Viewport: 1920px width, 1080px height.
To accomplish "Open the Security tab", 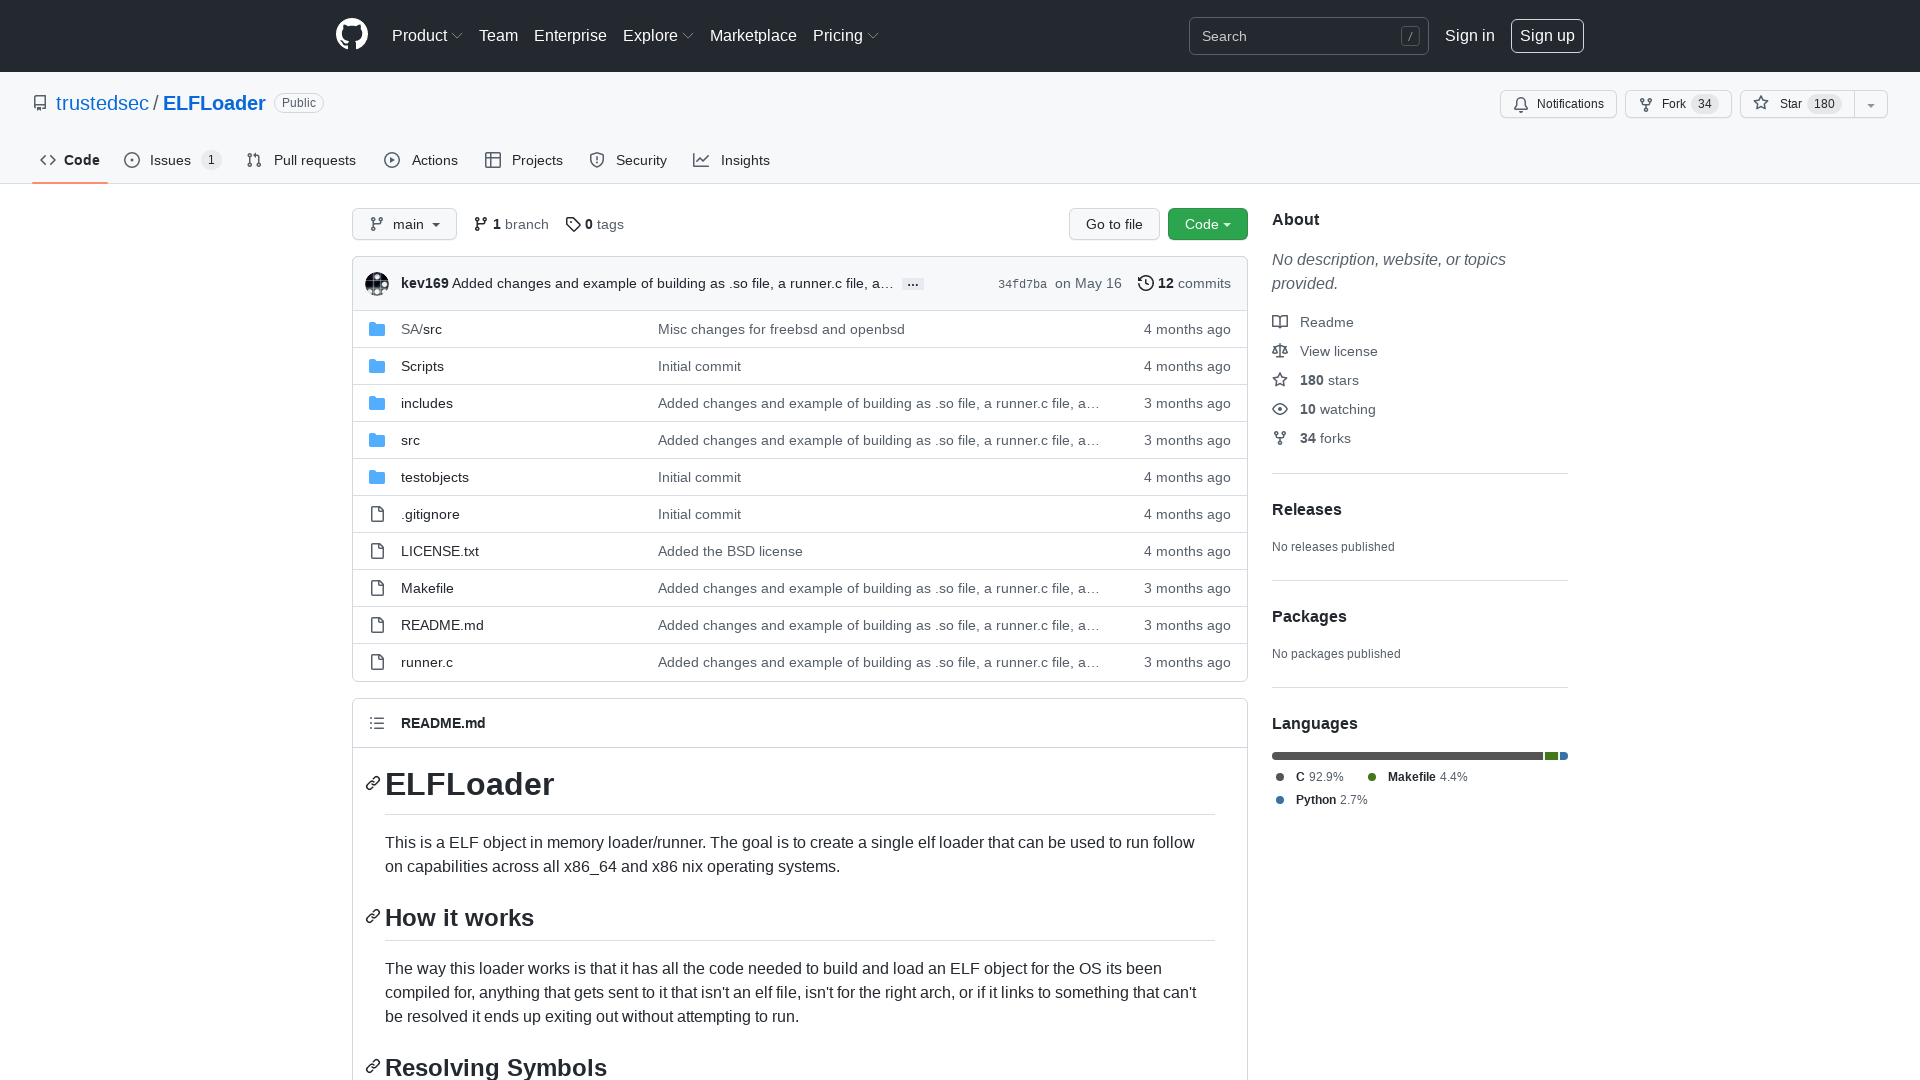I will point(628,160).
